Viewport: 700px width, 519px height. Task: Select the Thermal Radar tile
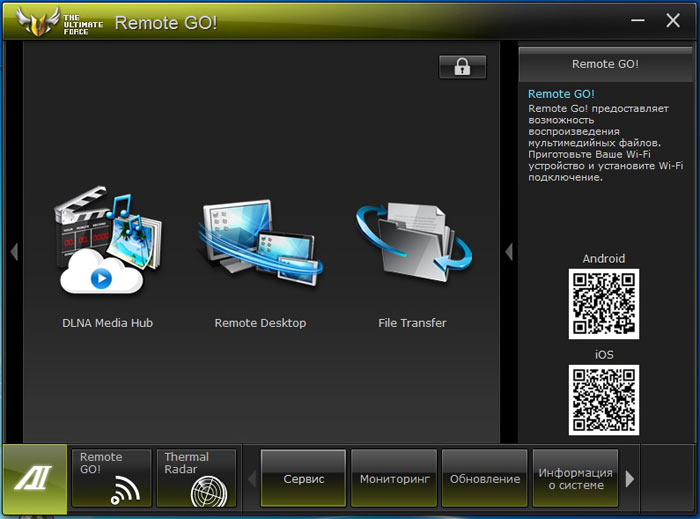point(196,478)
